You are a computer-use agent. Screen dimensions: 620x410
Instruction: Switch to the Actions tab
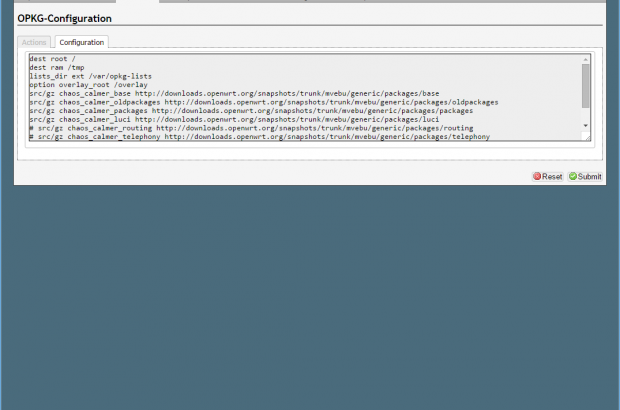[x=34, y=42]
